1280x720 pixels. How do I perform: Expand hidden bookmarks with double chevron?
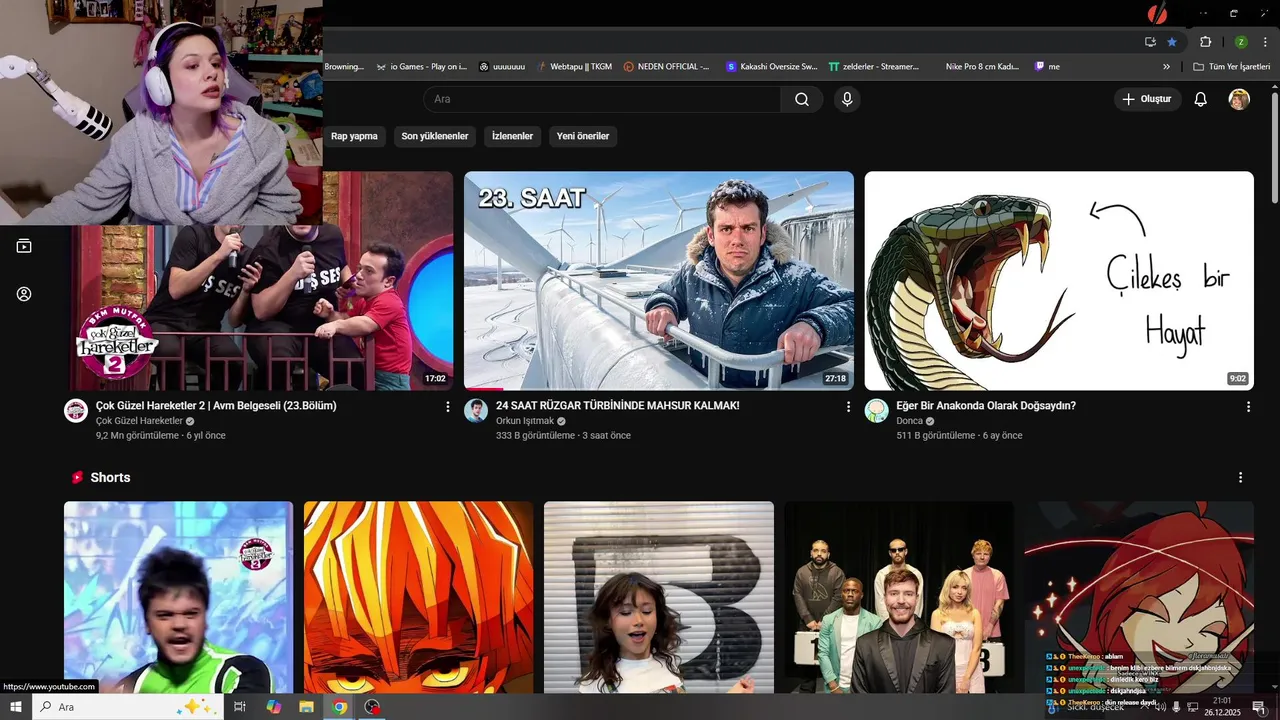[1166, 67]
